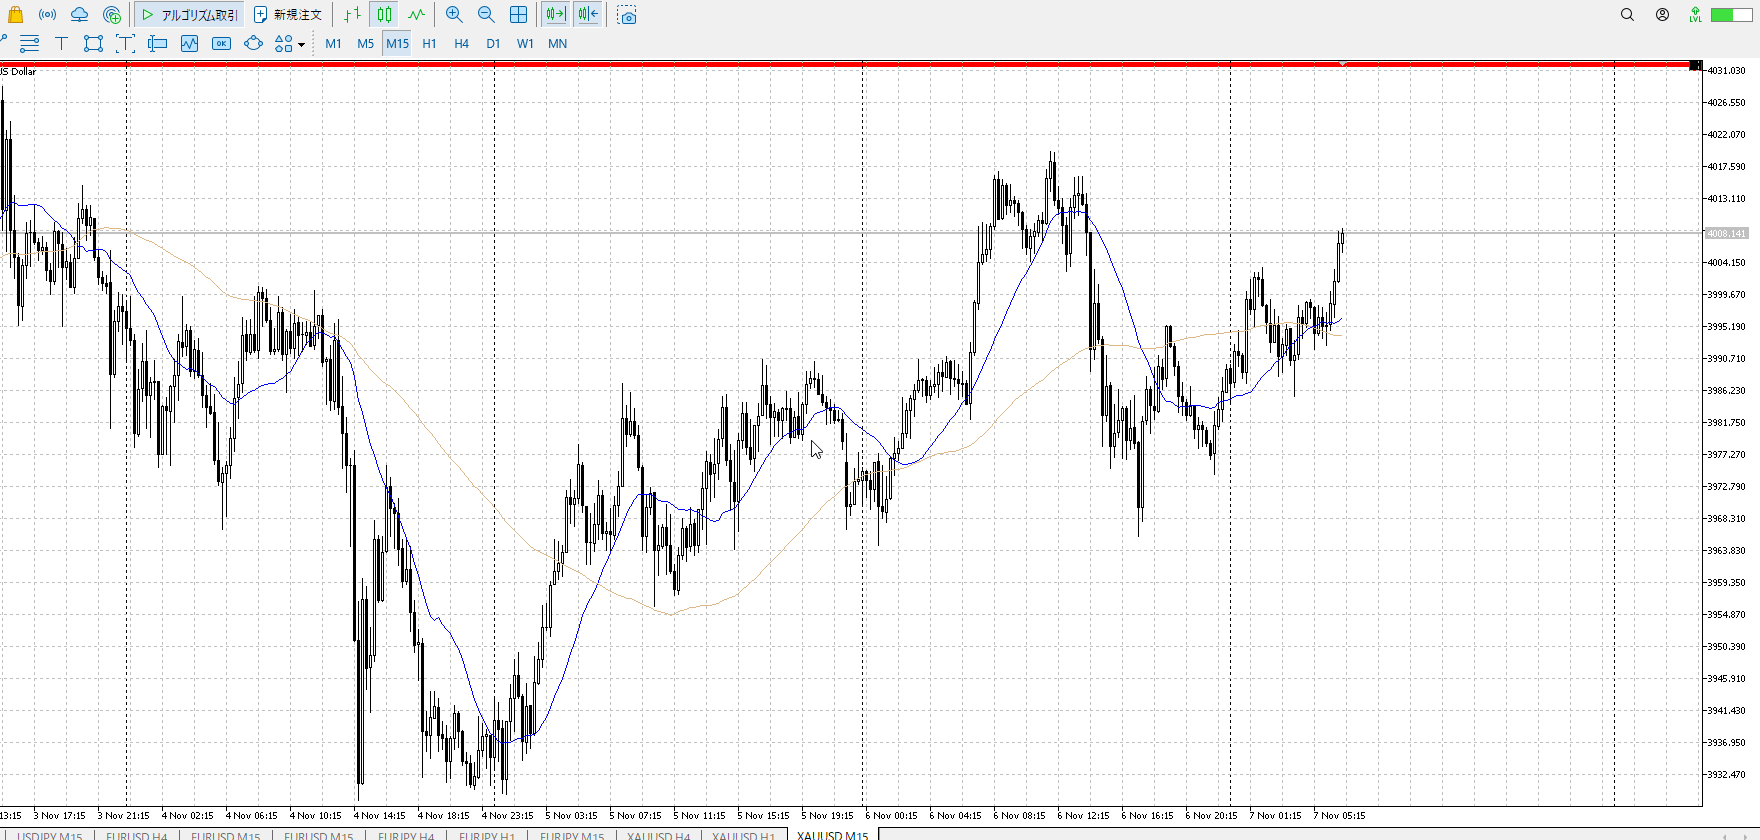Viewport: 1760px width, 840px height.
Task: Open the search magnifier icon
Action: [1627, 15]
